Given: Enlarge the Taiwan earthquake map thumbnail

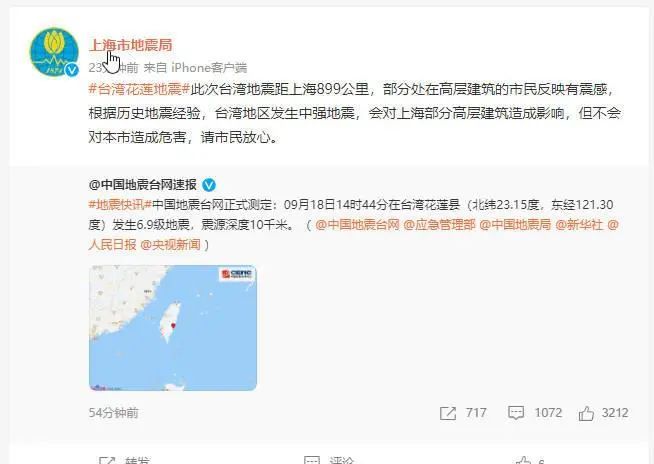Looking at the screenshot, I should click(173, 328).
